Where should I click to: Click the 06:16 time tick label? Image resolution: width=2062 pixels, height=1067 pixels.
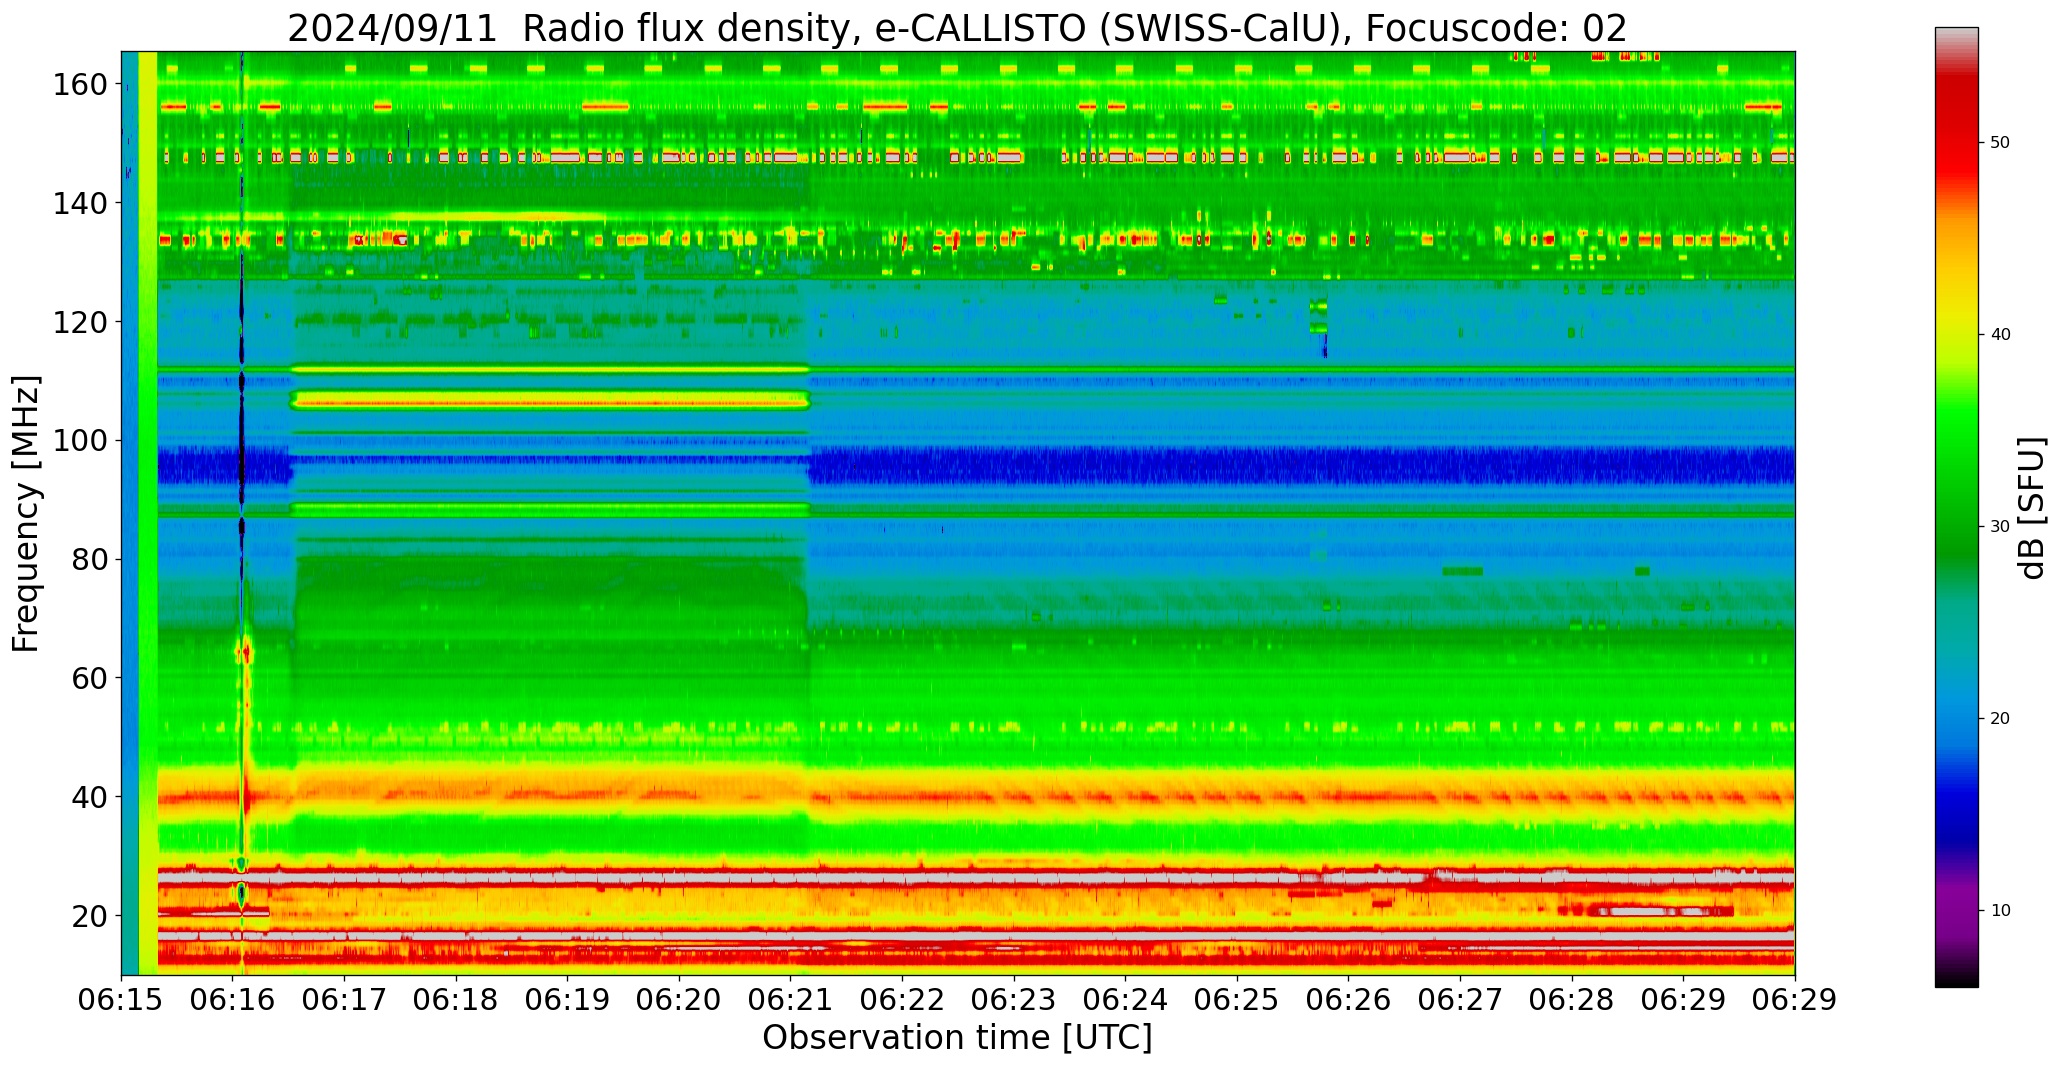[x=233, y=1000]
